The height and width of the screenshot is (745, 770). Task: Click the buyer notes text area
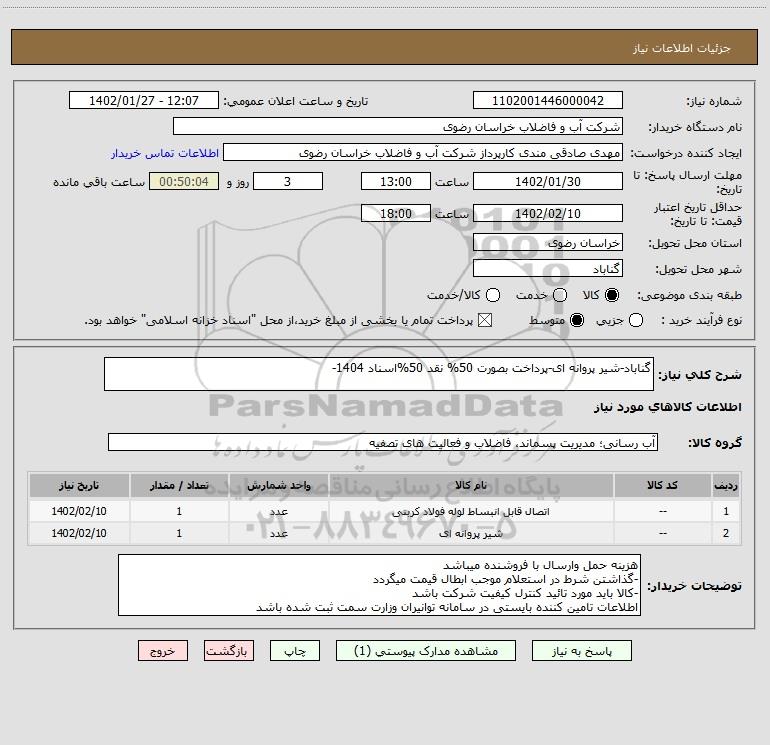click(x=379, y=585)
